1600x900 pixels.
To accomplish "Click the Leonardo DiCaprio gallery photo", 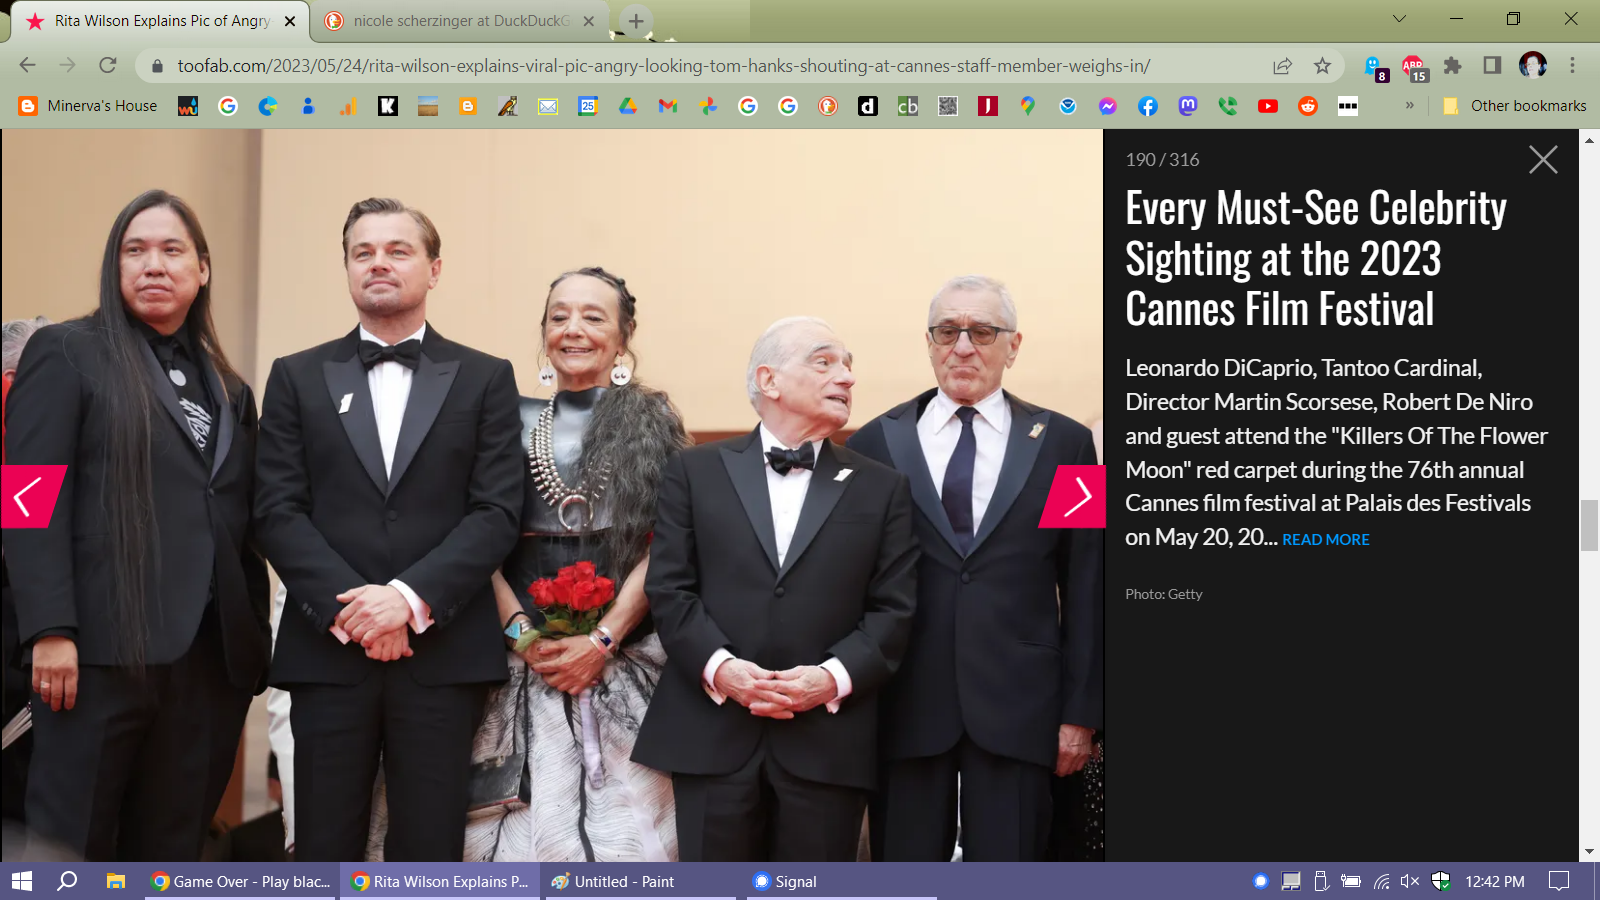I will [x=552, y=495].
